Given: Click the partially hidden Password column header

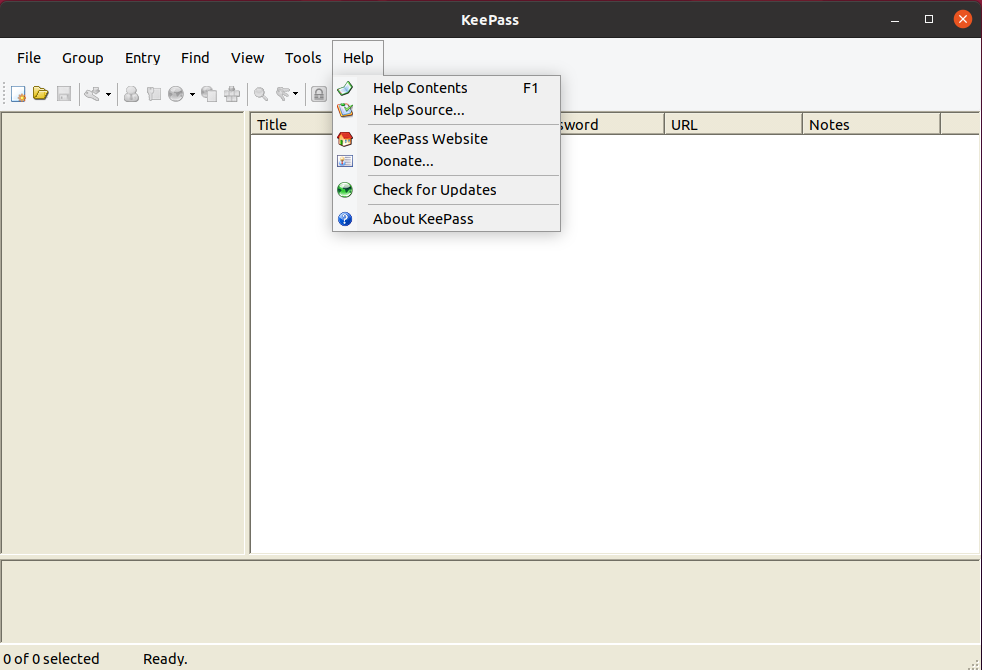Looking at the screenshot, I should coord(612,124).
